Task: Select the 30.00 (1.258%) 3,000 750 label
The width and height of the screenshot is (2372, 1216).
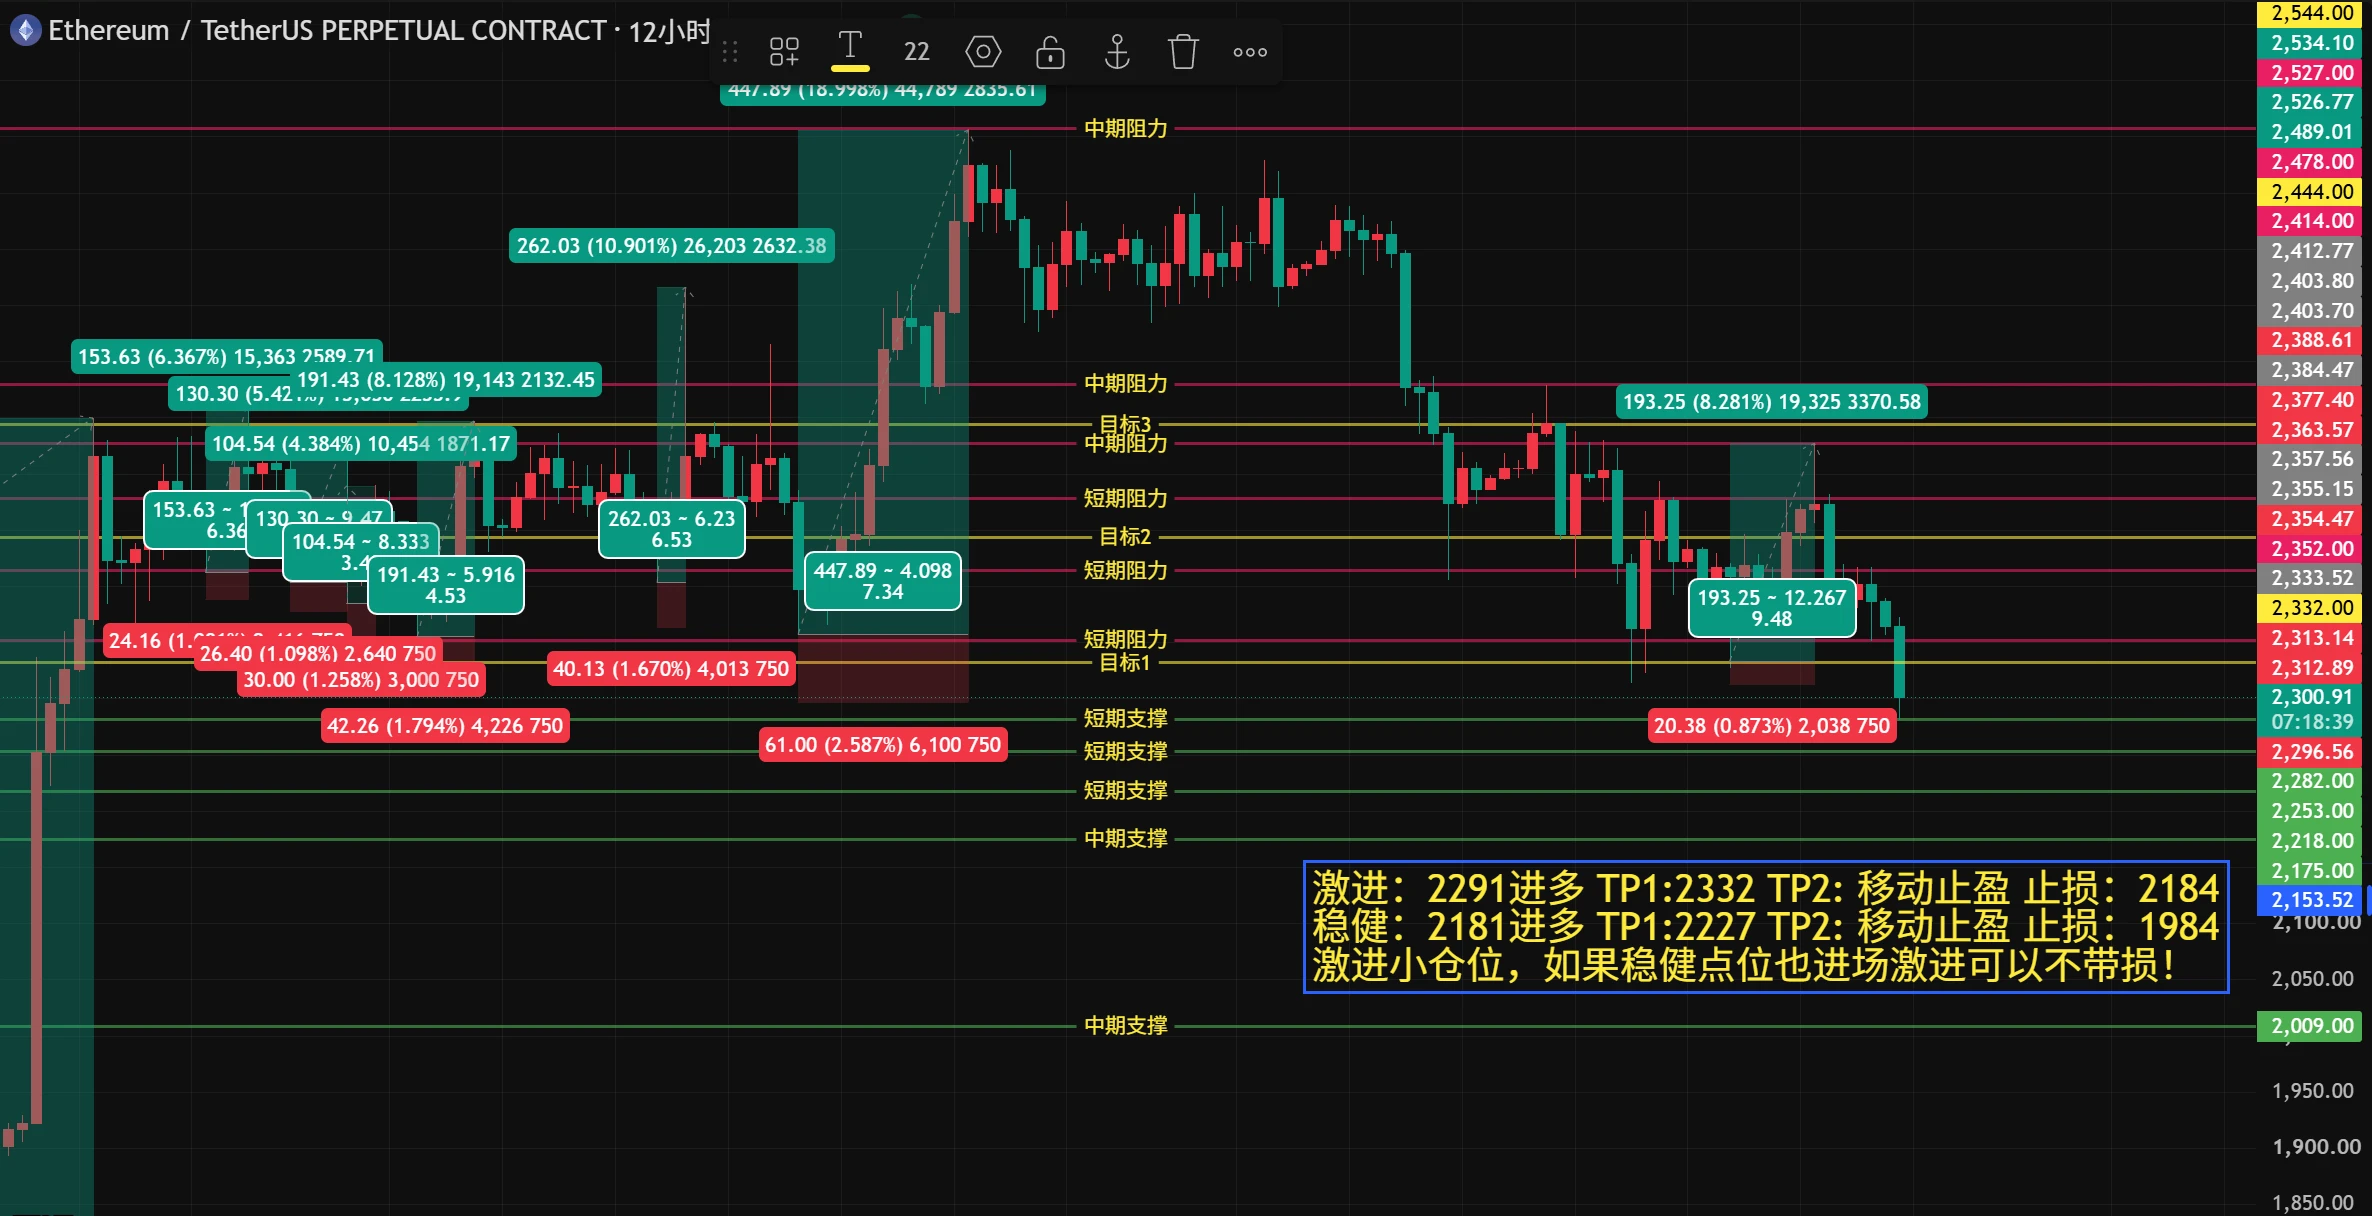Action: [x=361, y=680]
